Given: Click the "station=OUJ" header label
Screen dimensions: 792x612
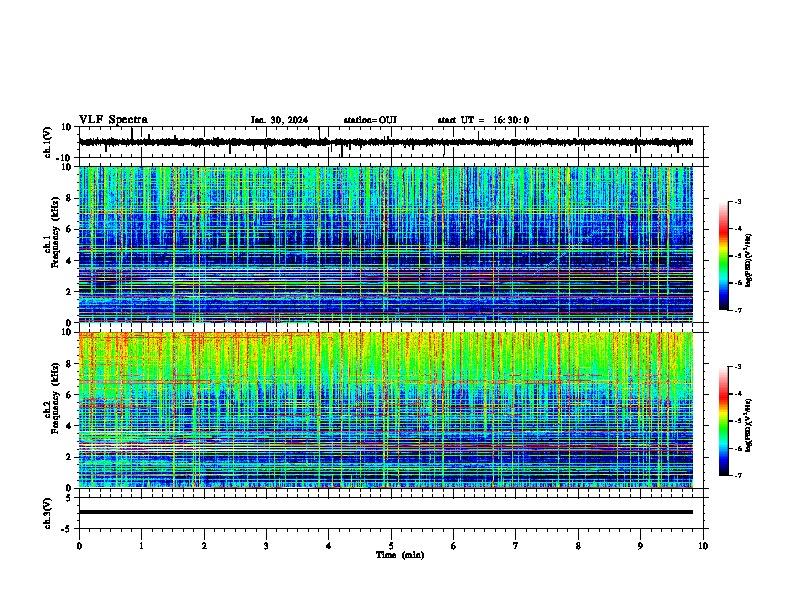Looking at the screenshot, I should click(370, 120).
